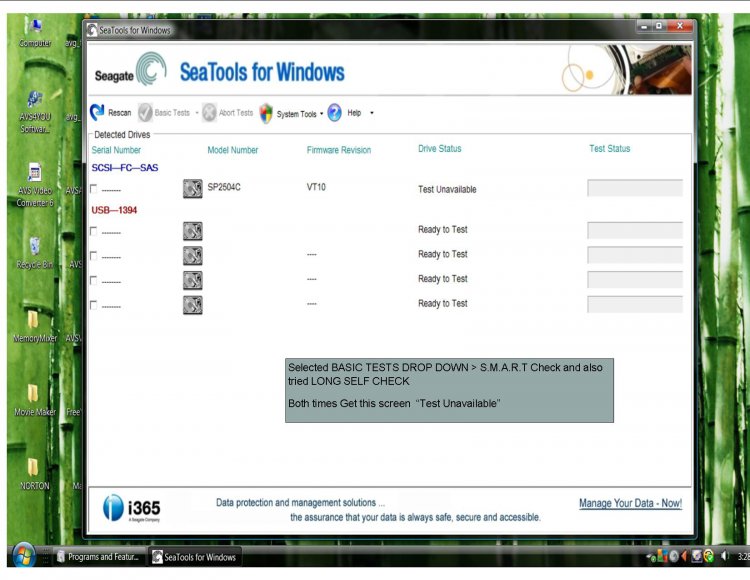Open the Basic Tests menu label

pyautogui.click(x=172, y=113)
